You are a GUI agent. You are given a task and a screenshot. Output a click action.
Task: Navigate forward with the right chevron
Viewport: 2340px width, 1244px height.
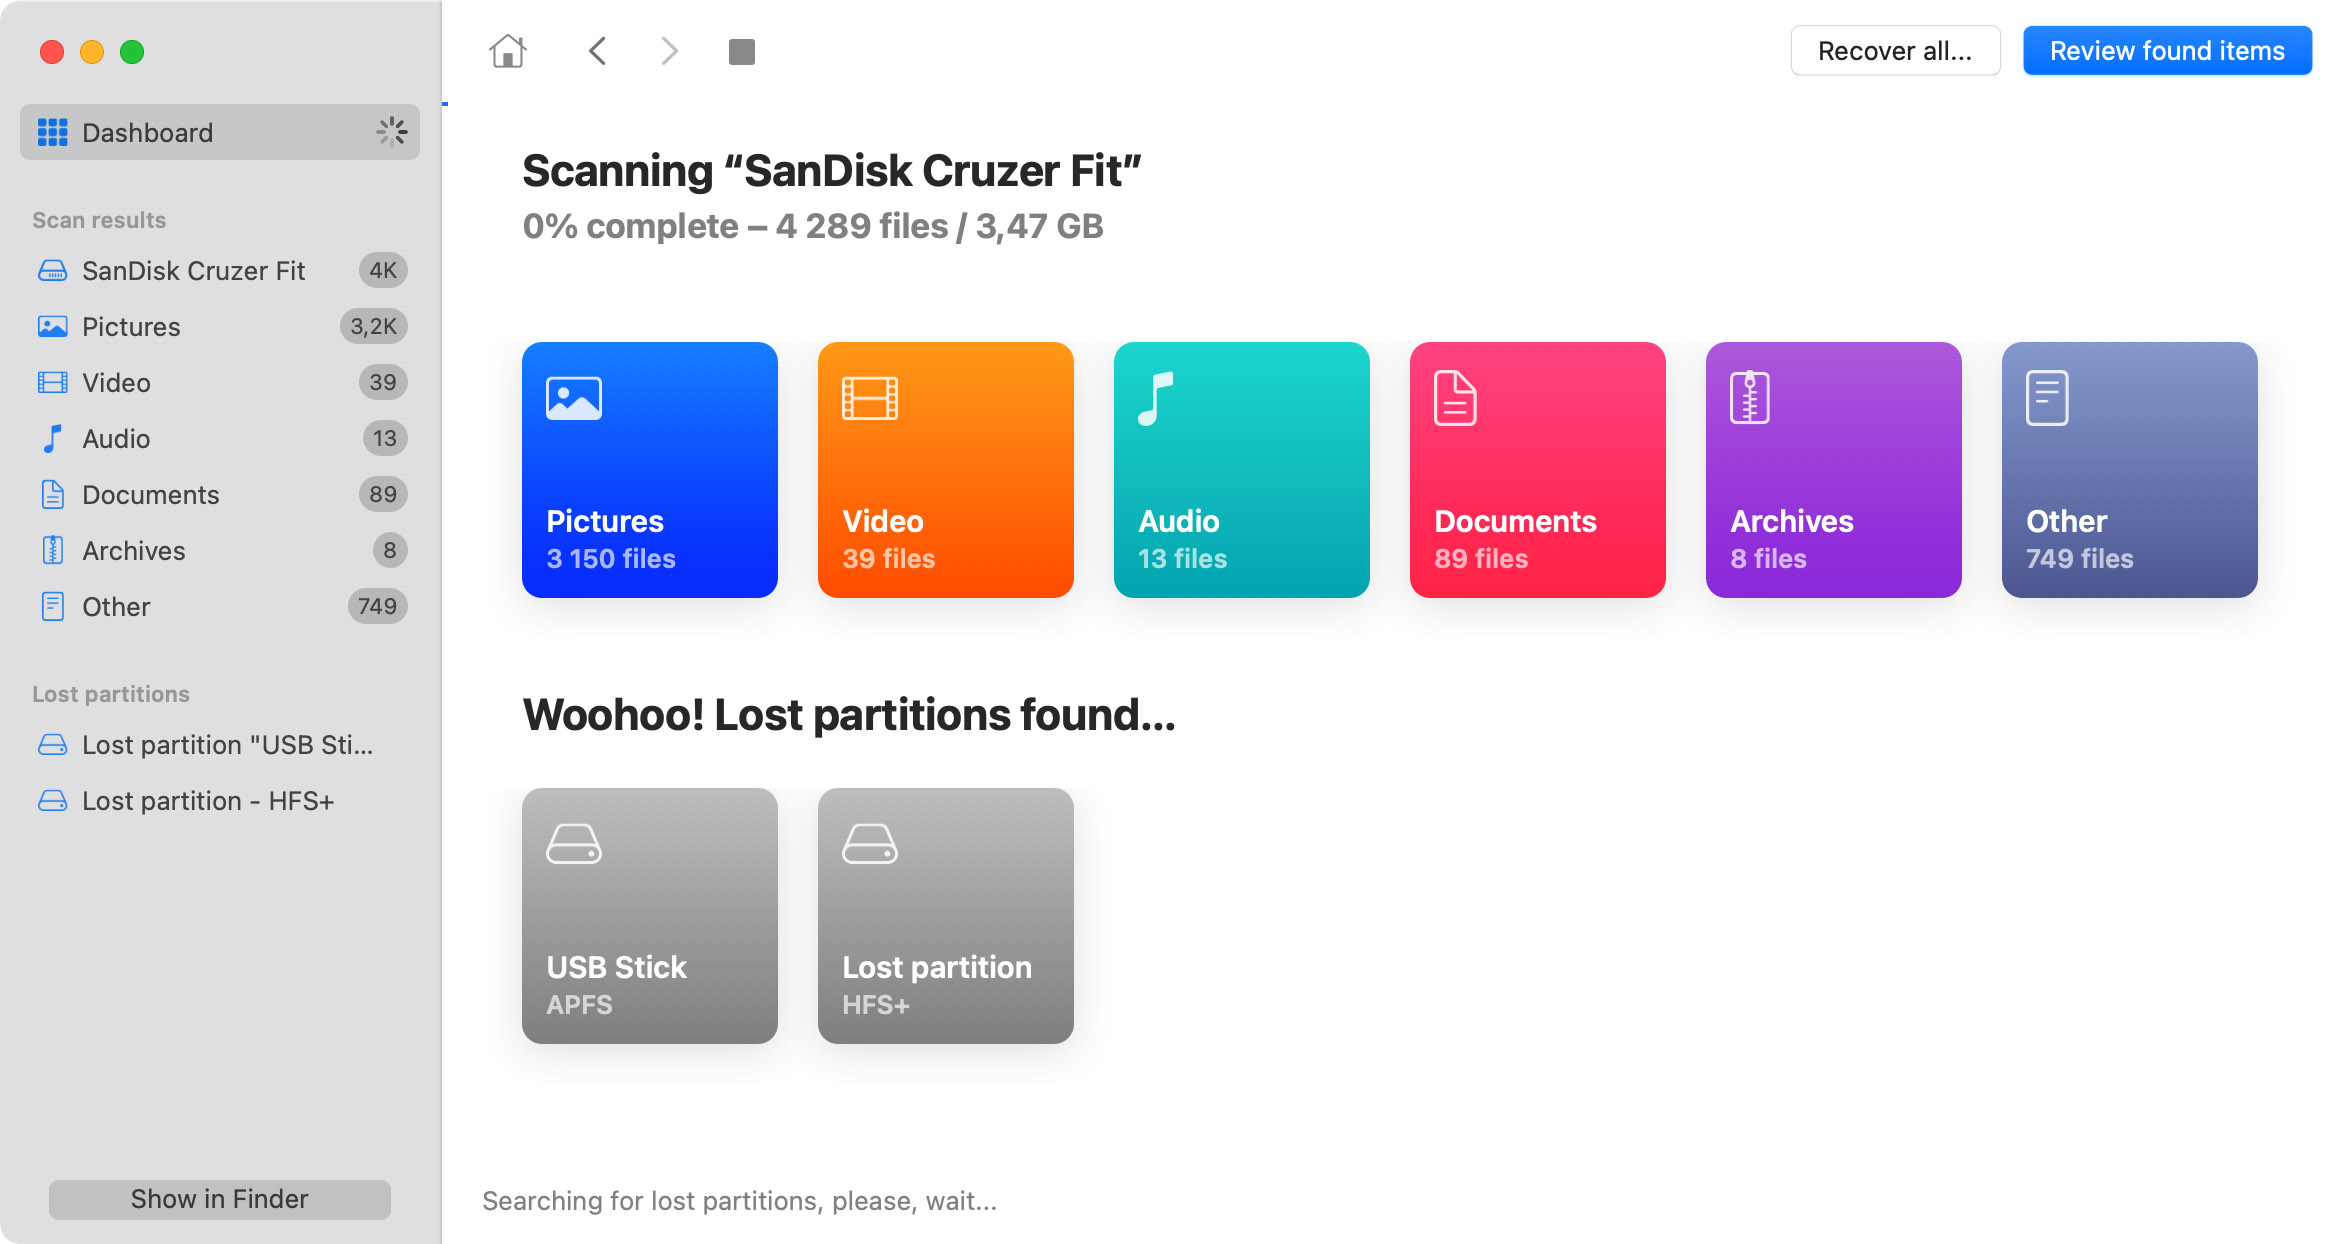click(x=669, y=51)
